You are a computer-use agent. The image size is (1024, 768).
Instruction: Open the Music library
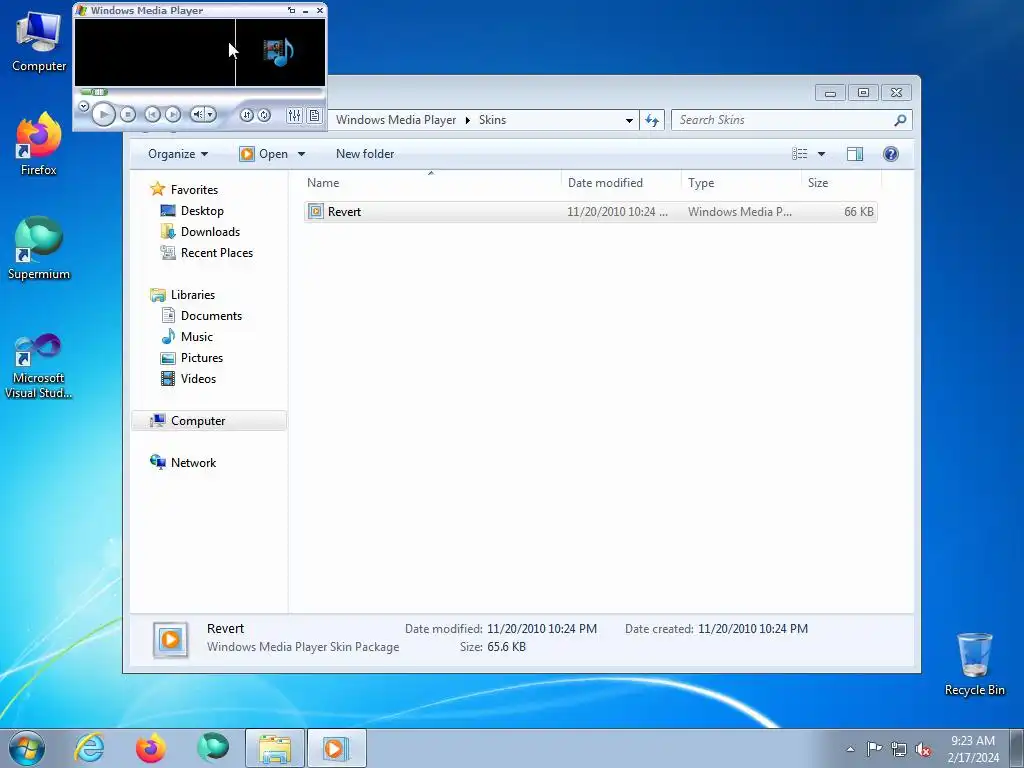[197, 337]
